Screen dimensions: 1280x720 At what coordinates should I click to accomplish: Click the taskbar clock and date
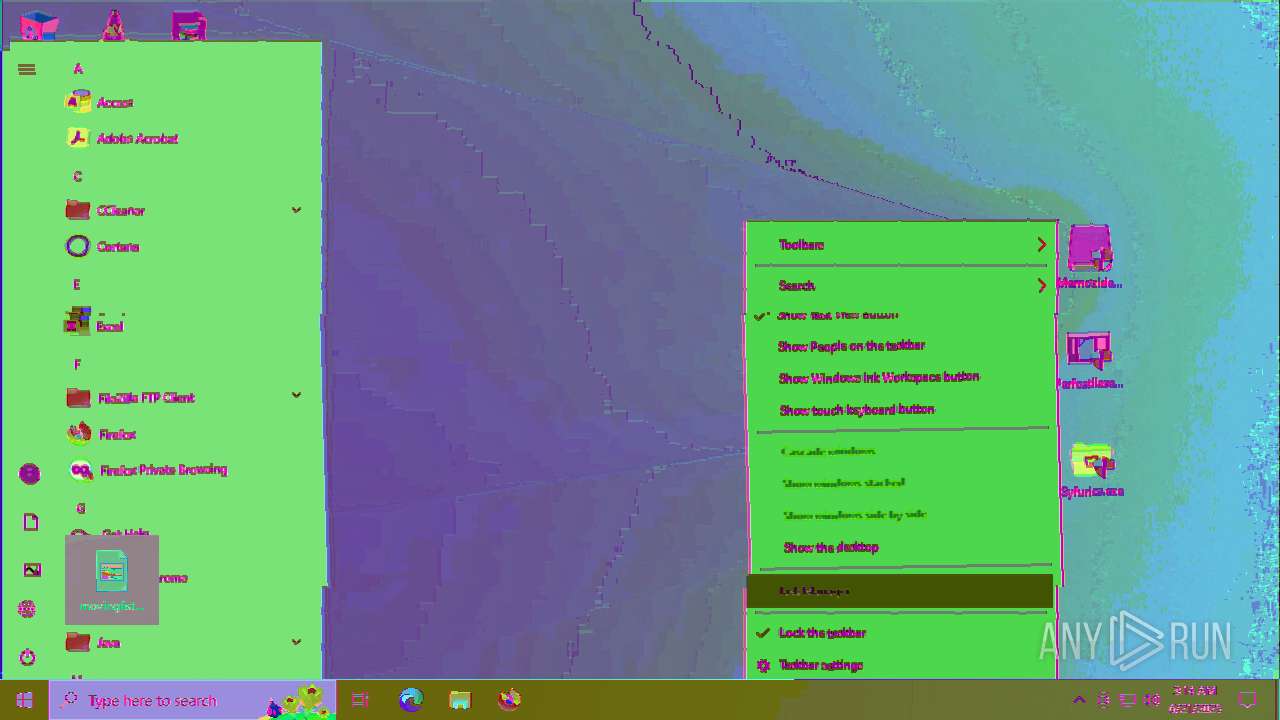[1196, 700]
